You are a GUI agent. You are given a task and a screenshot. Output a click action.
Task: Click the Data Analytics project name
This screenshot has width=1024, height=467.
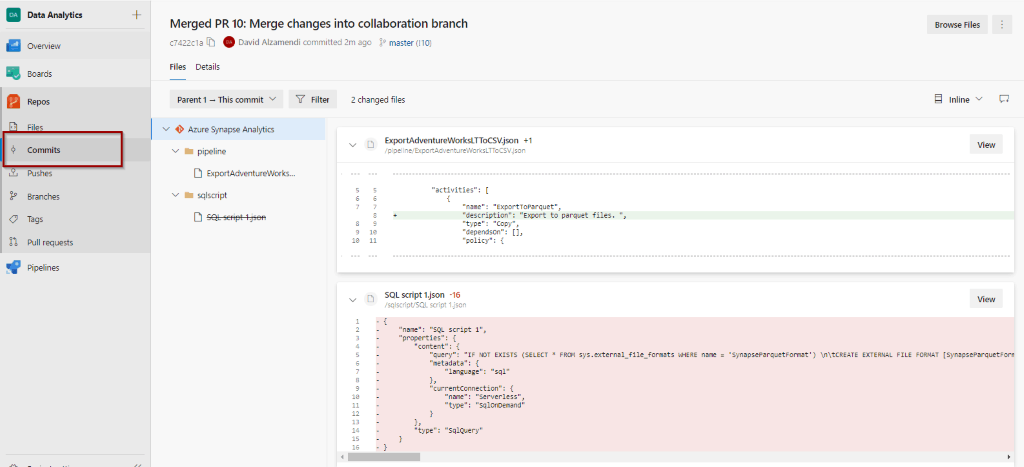(x=55, y=14)
